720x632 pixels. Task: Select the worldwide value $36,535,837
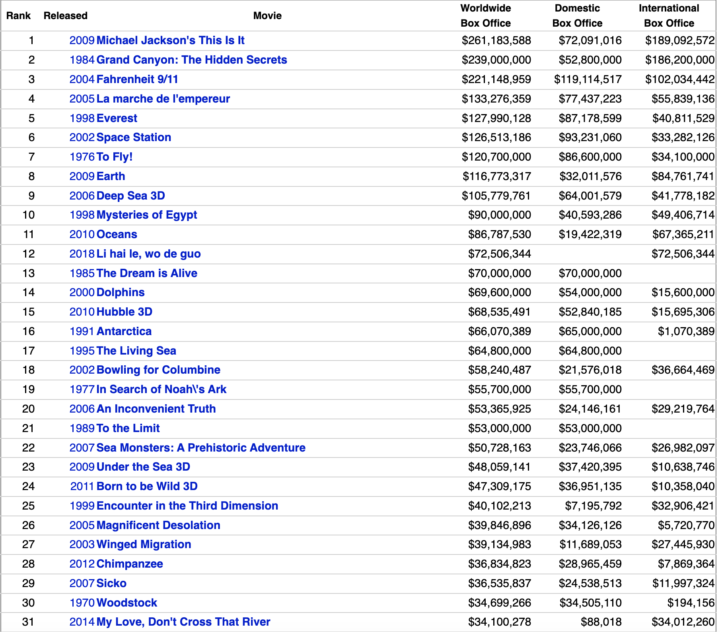tap(500, 583)
